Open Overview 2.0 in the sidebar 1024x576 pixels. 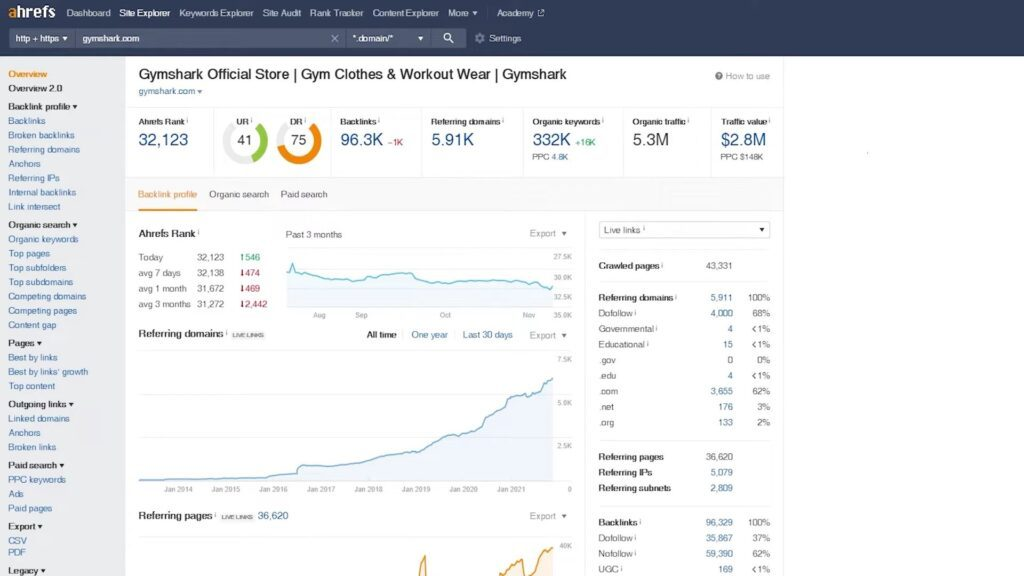click(35, 88)
